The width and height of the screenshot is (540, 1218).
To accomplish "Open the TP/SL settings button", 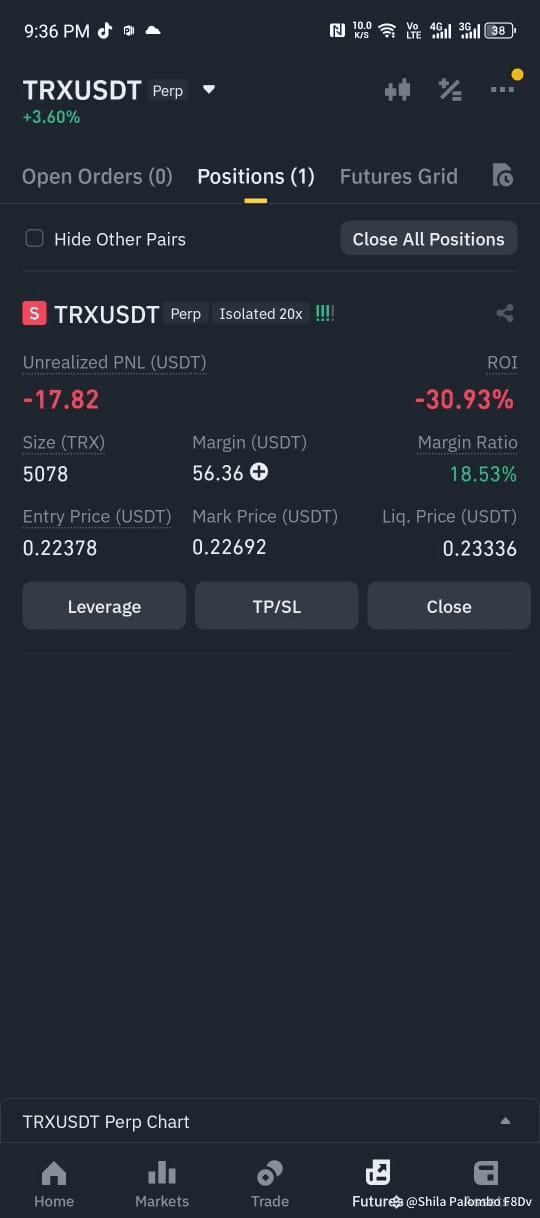I will (x=277, y=606).
